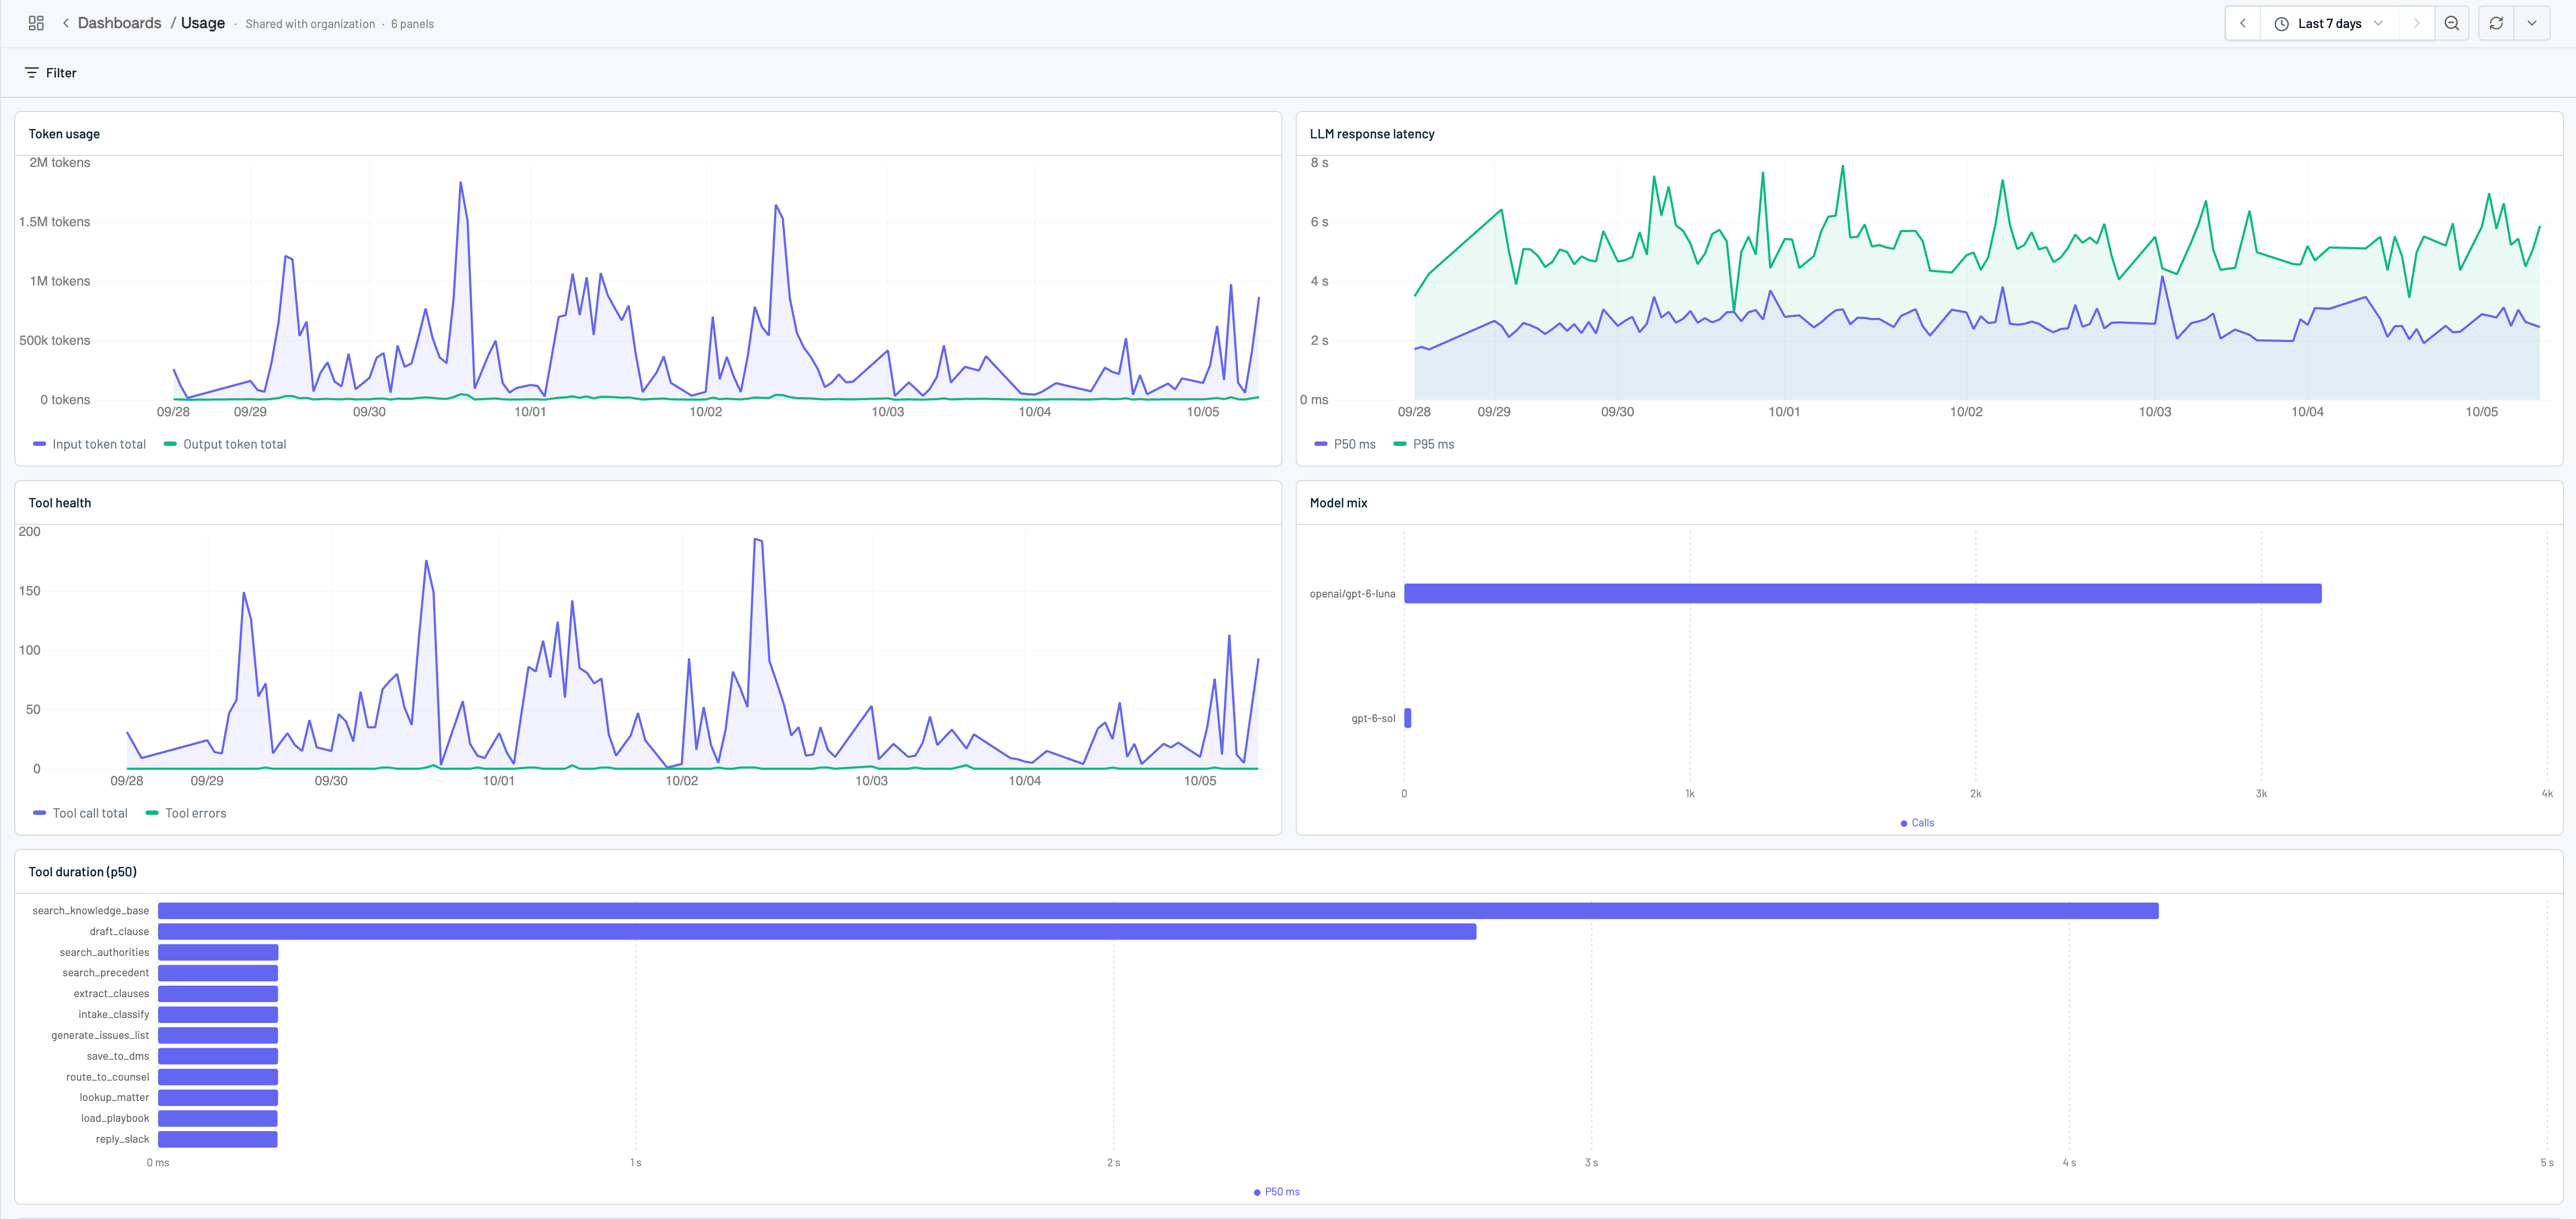
Task: Toggle Tool errors legend series
Action: click(x=186, y=813)
